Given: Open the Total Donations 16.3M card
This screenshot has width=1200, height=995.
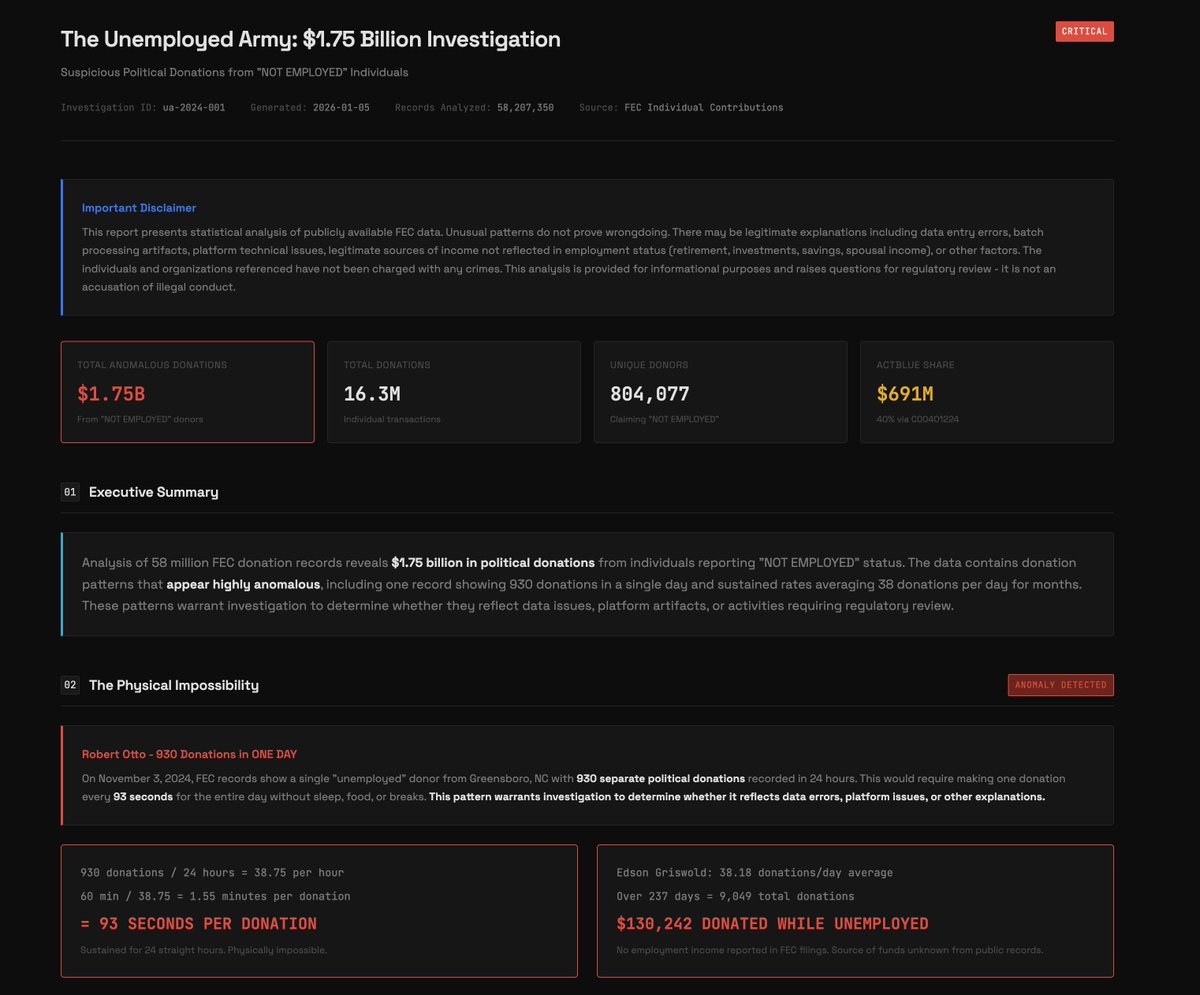Looking at the screenshot, I should 454,392.
